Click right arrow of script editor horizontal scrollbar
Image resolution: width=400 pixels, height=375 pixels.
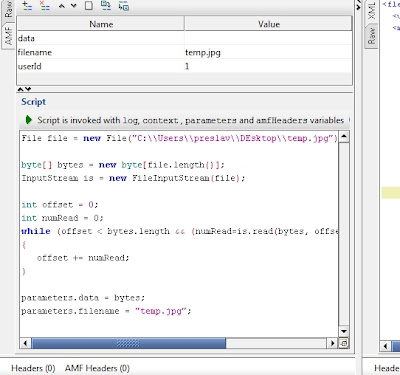coord(332,343)
